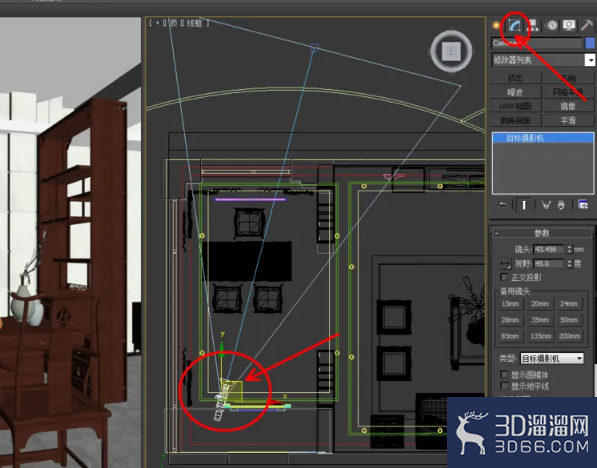This screenshot has height=468, width=597.
Task: Click the 镜头 43.456 input field
Action: pos(549,249)
